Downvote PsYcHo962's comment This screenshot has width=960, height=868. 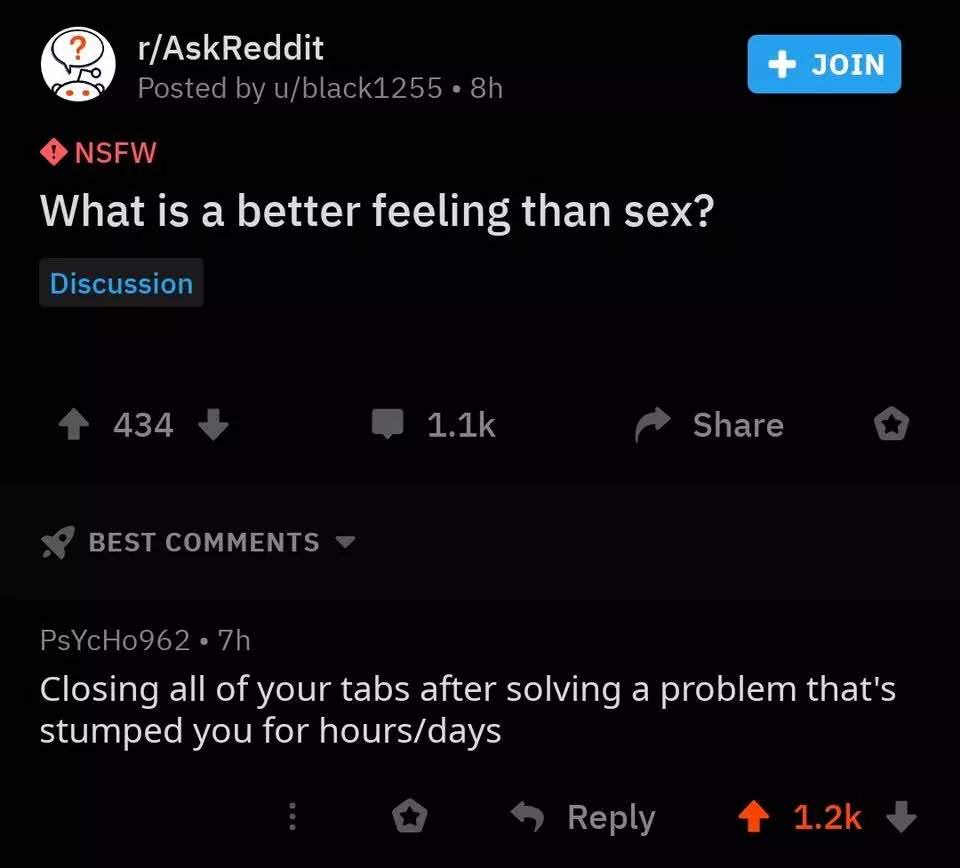click(x=902, y=818)
